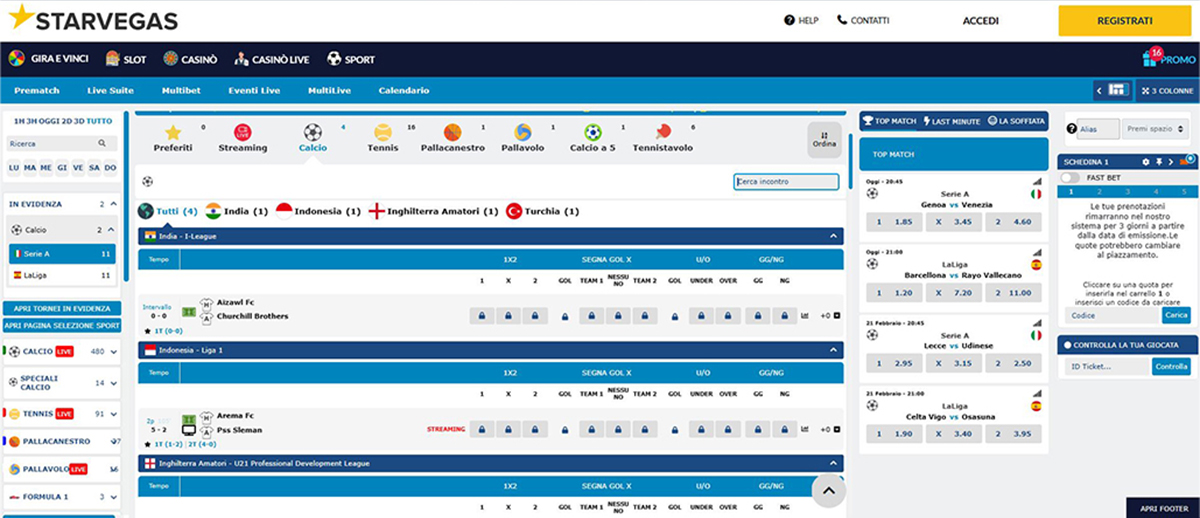
Task: Switch to Last Minute tab
Action: pyautogui.click(x=951, y=120)
